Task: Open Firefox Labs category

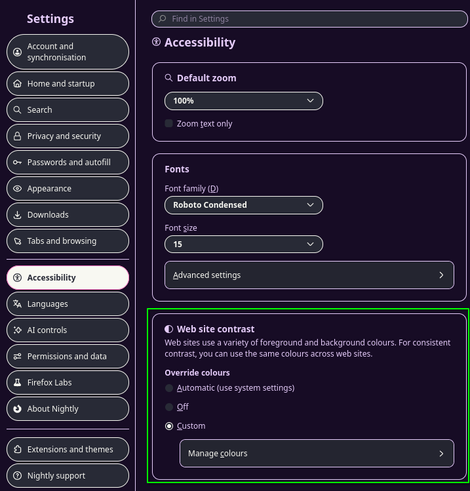Action: 68,382
